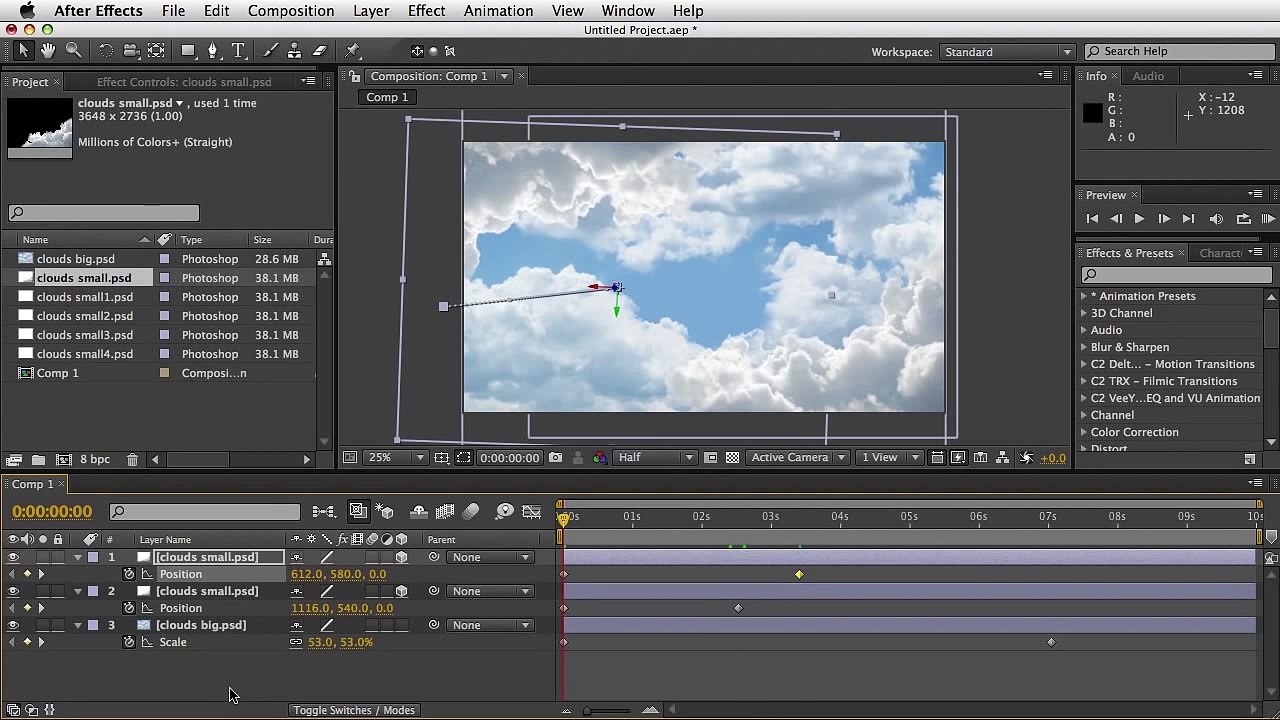Click the layer 1 label color swatch

pyautogui.click(x=93, y=557)
